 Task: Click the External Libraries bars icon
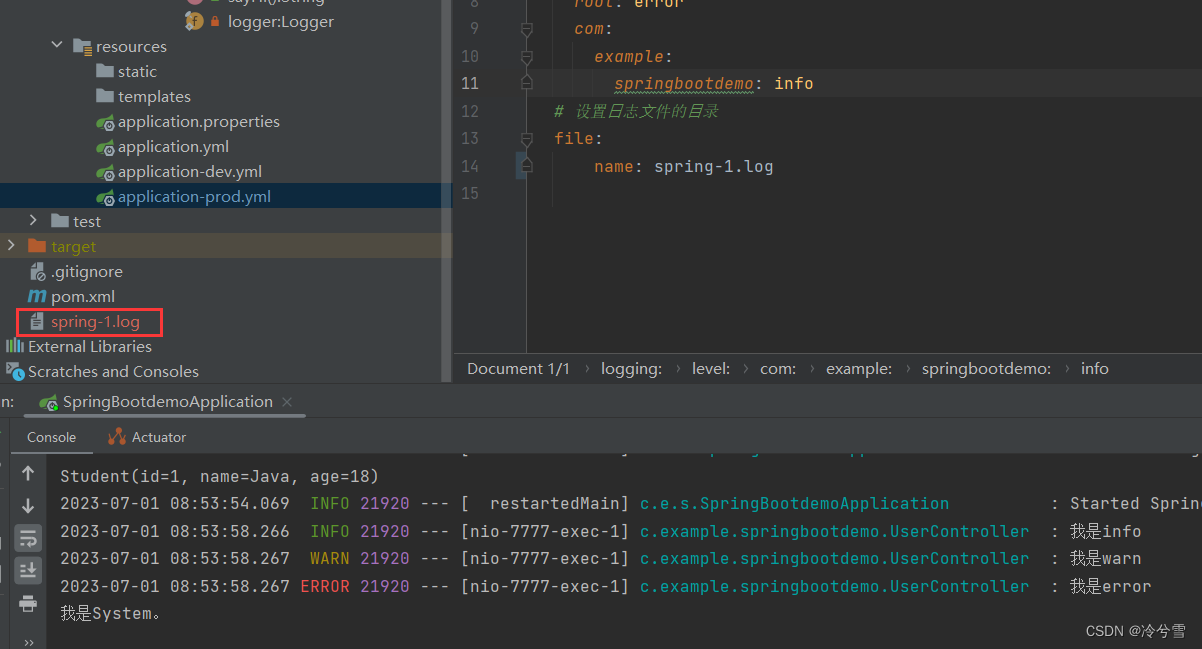(15, 346)
